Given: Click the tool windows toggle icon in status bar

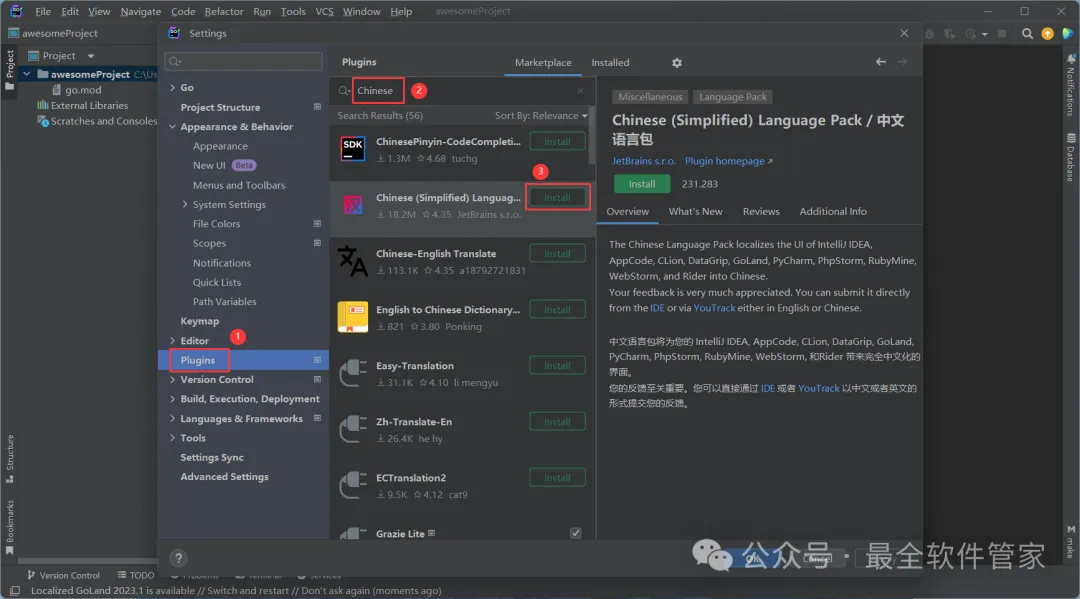Looking at the screenshot, I should (x=15, y=591).
